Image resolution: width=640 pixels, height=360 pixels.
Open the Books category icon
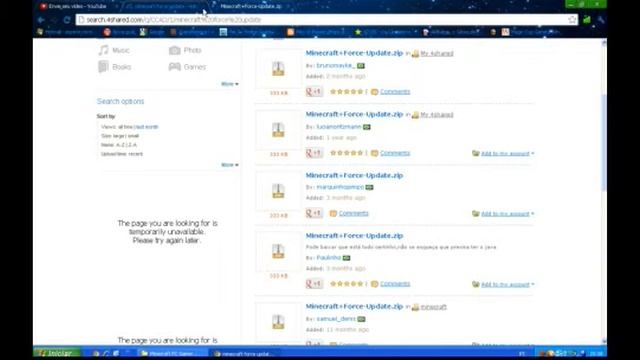pyautogui.click(x=104, y=67)
